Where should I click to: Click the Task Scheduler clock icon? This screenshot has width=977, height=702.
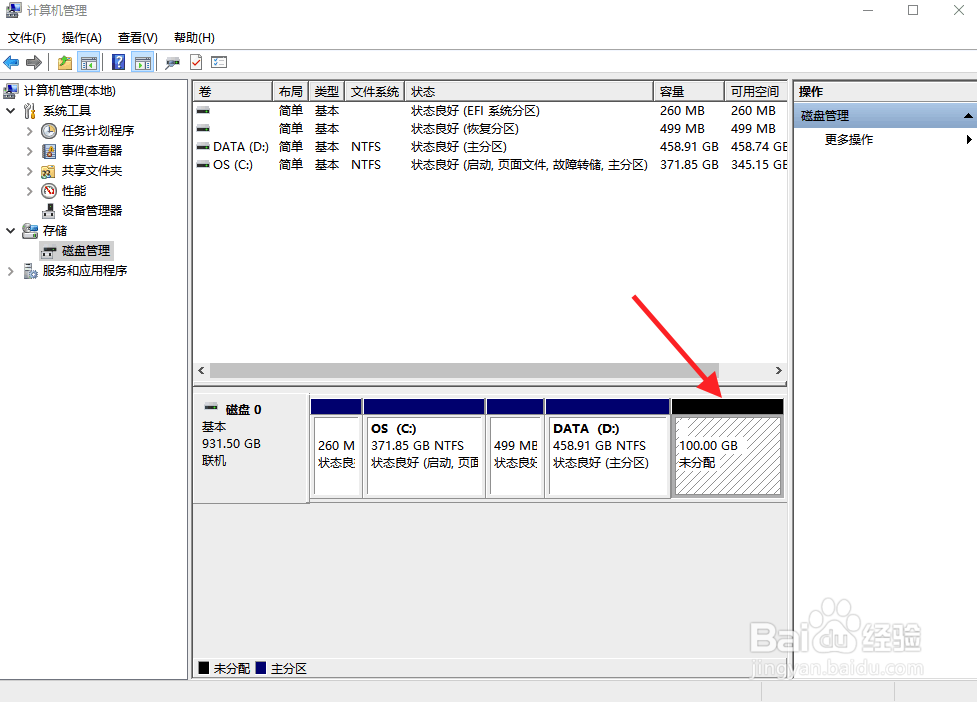[x=49, y=131]
